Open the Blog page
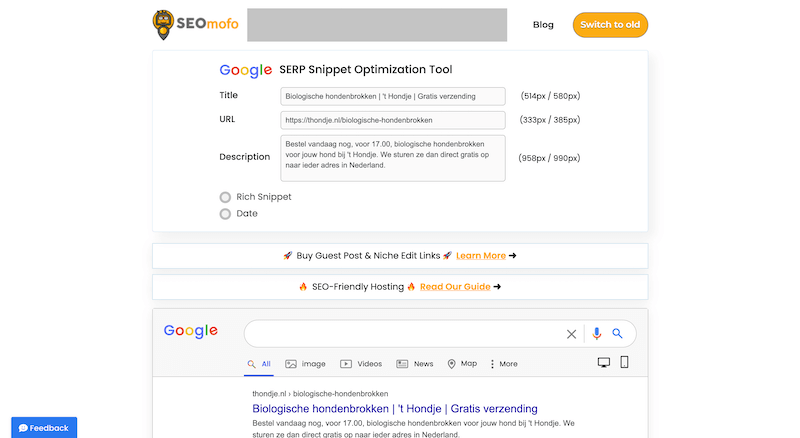The width and height of the screenshot is (800, 438). [x=543, y=25]
